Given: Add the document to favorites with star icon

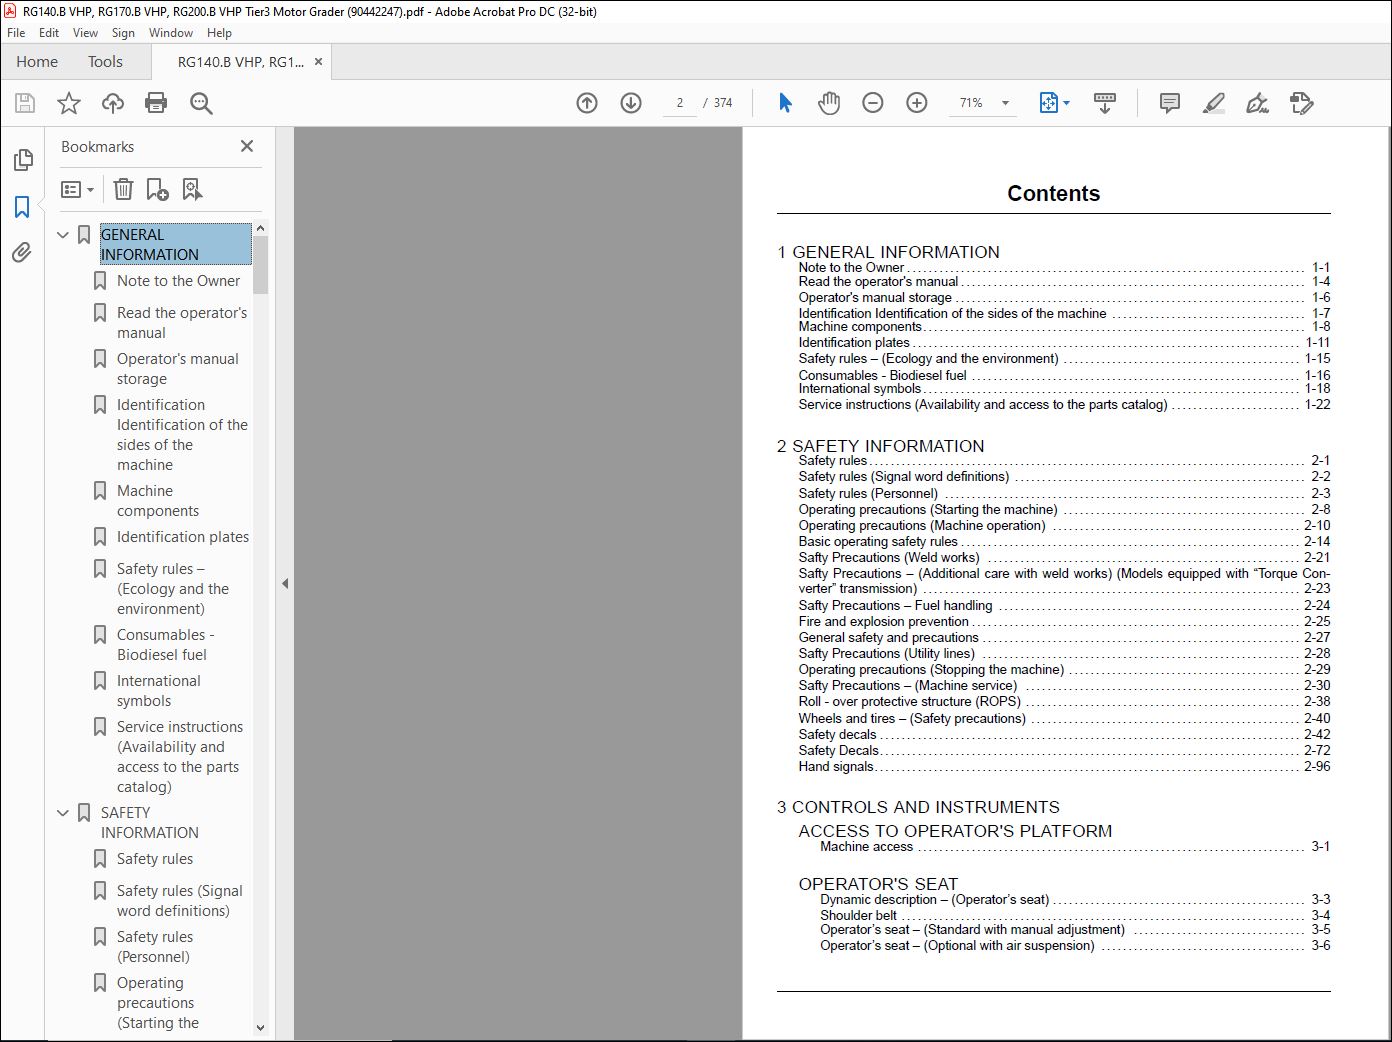Looking at the screenshot, I should pos(69,103).
